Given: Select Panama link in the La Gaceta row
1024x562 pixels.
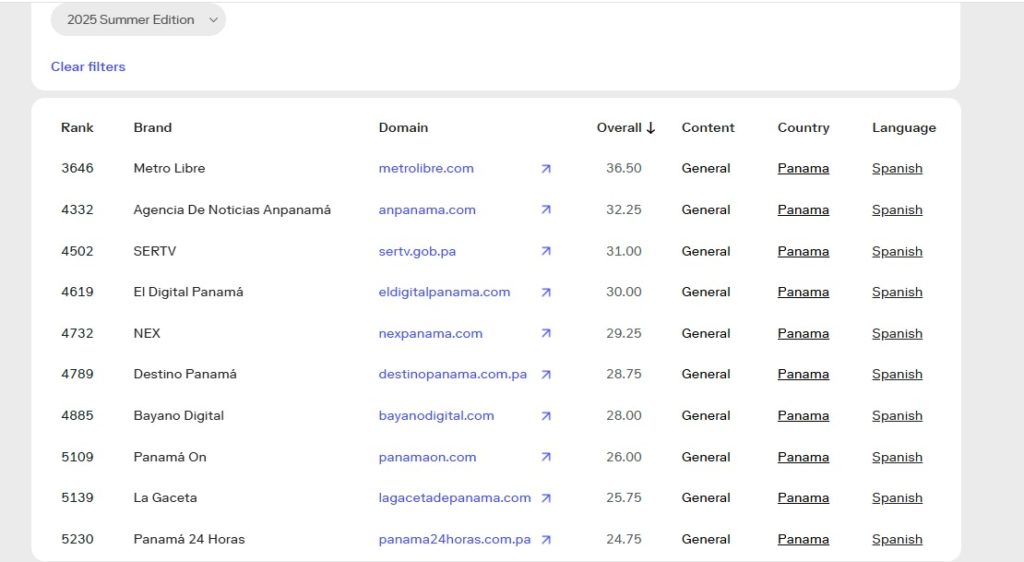Looking at the screenshot, I should click(803, 498).
